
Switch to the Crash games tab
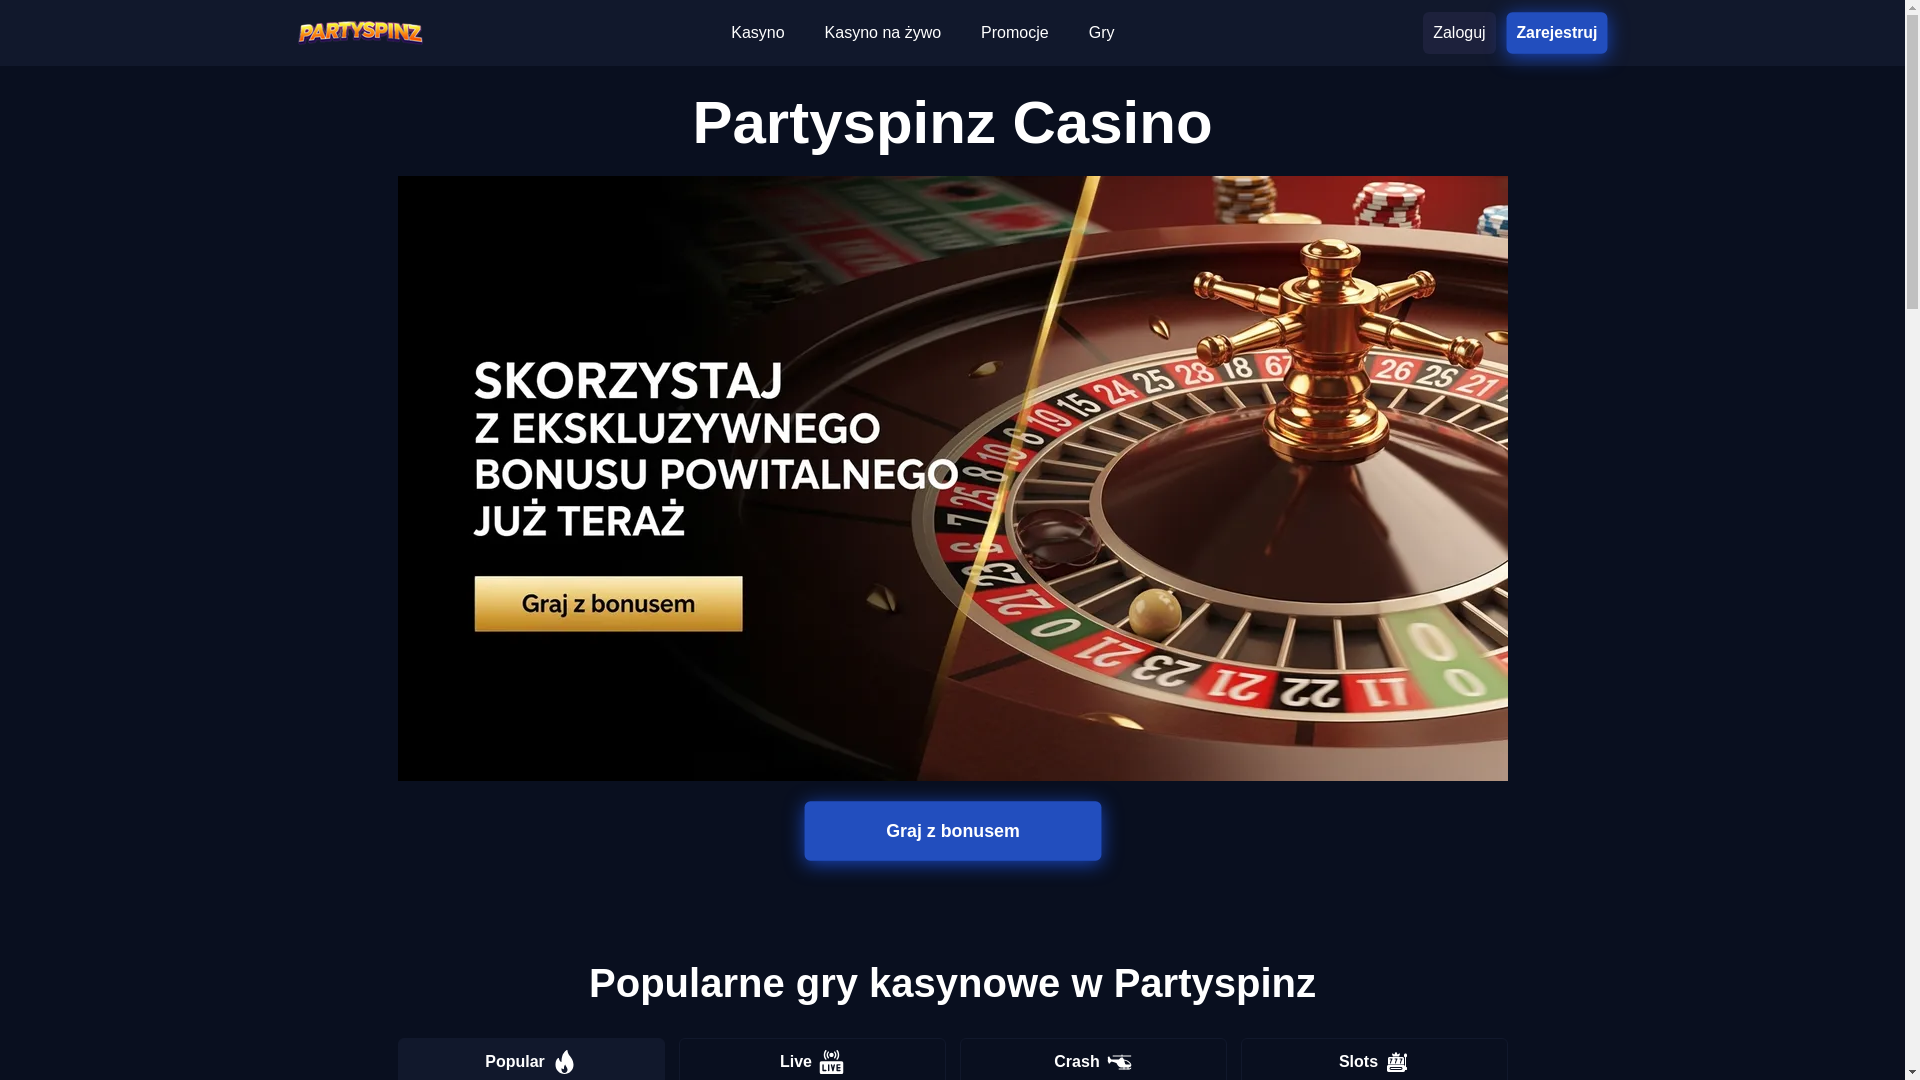click(1093, 1060)
